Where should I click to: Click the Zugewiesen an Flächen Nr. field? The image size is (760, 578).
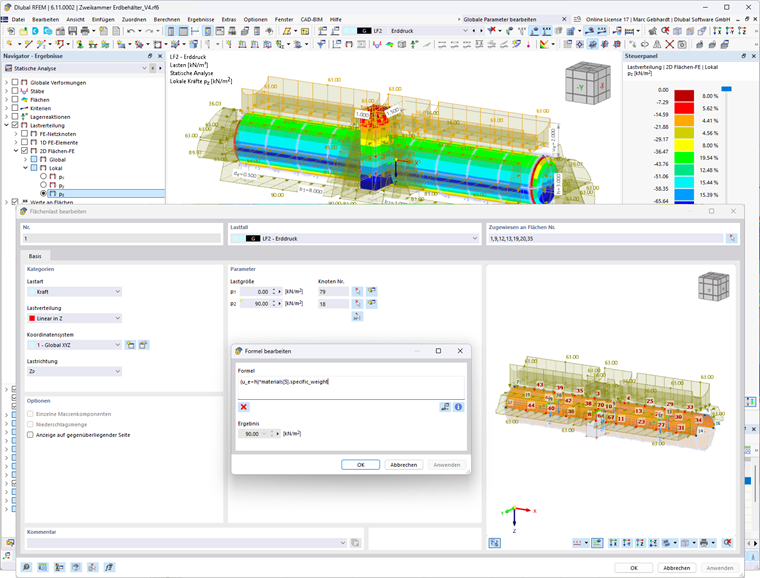(x=606, y=238)
